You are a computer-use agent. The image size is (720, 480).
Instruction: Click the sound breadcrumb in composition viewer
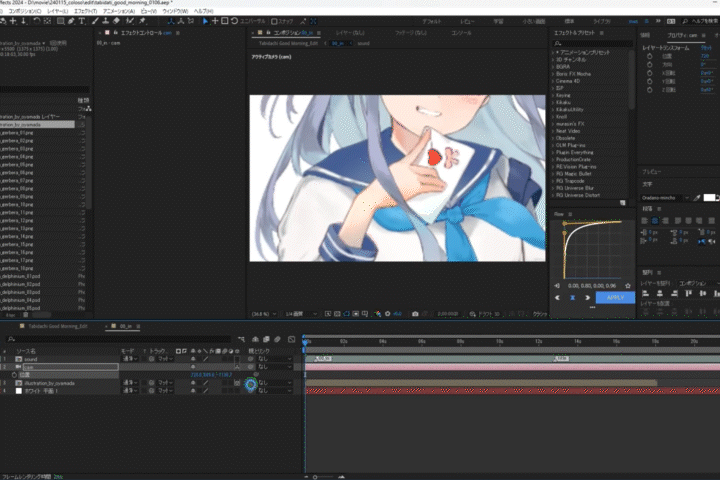[363, 43]
